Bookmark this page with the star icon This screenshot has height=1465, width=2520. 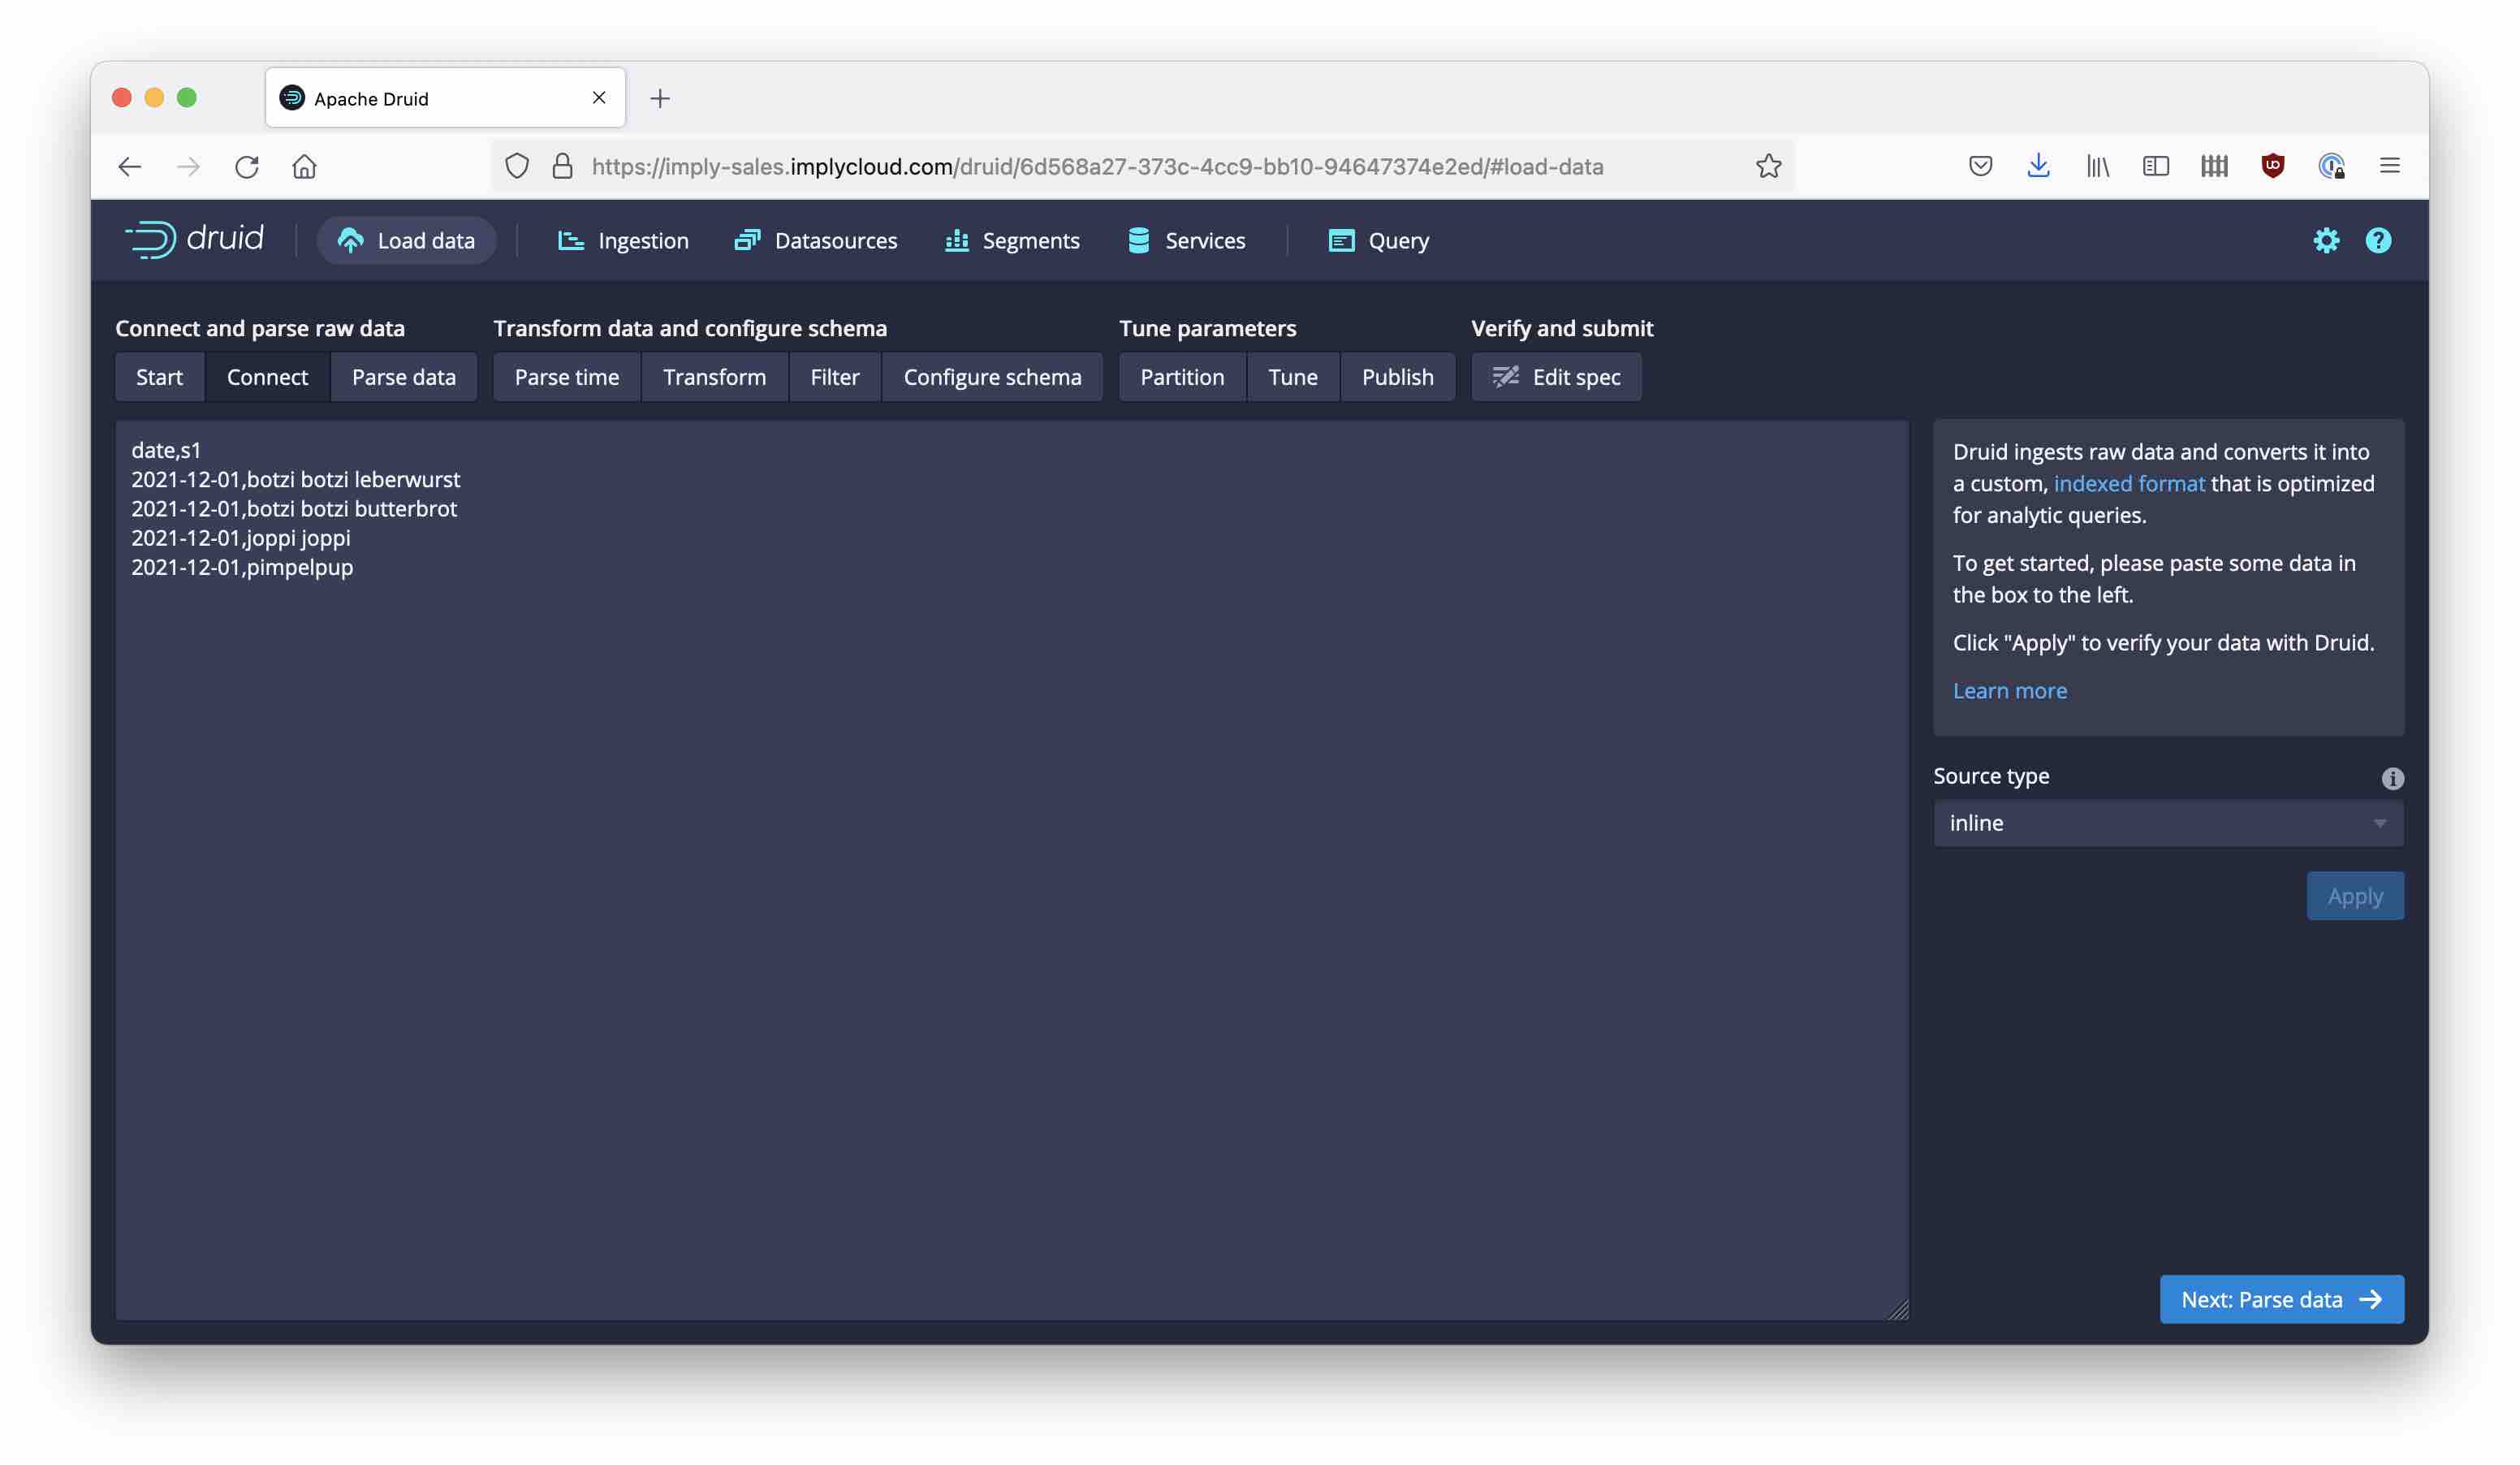tap(1768, 166)
